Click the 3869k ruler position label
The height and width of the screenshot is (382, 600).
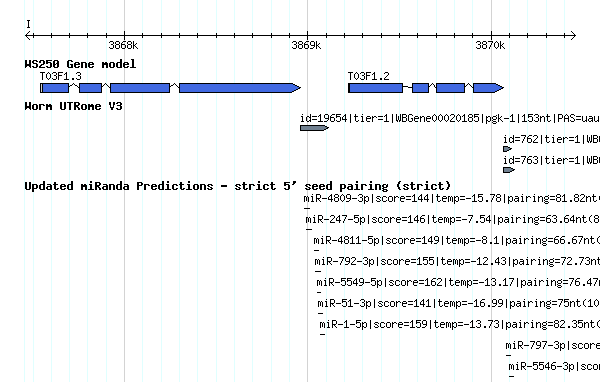(306, 46)
